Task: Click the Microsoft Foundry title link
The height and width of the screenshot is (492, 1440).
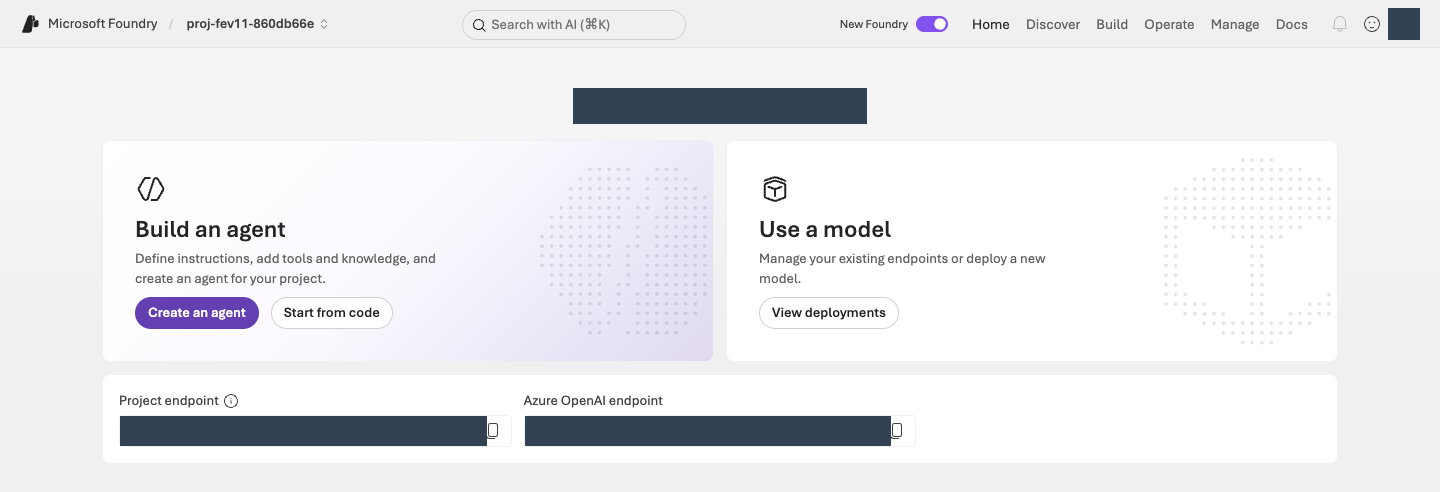Action: coord(102,24)
